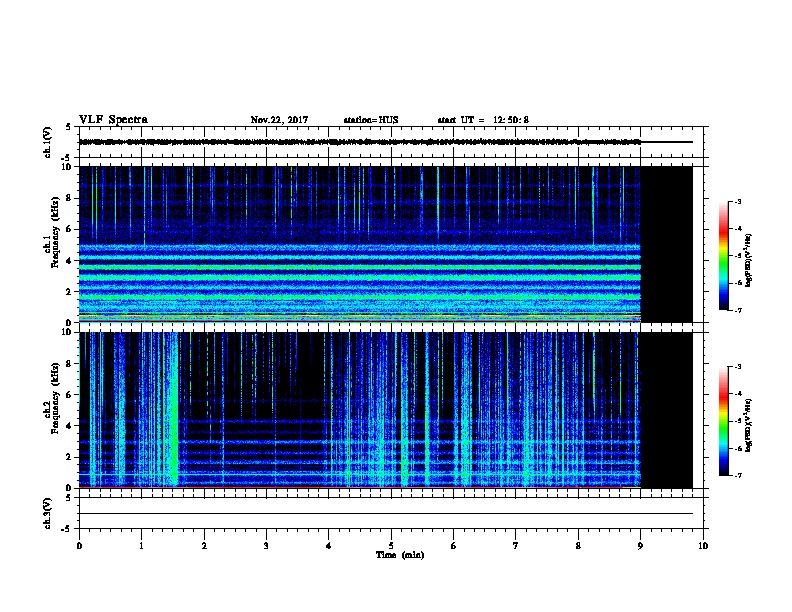792x612 pixels.
Task: Click the "ch.3(V)" waveform axis label
Action: 47,513
